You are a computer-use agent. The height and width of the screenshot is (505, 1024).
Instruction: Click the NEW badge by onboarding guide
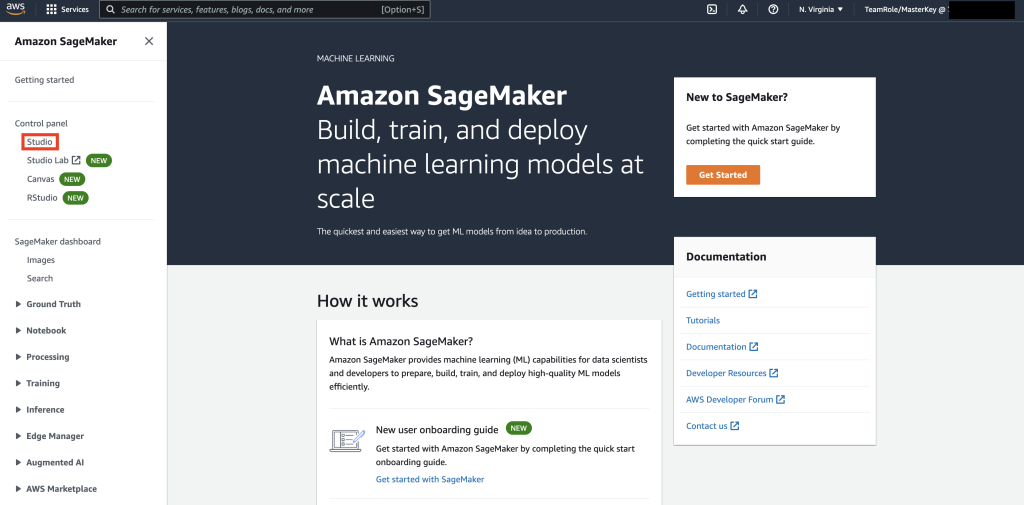pos(519,429)
